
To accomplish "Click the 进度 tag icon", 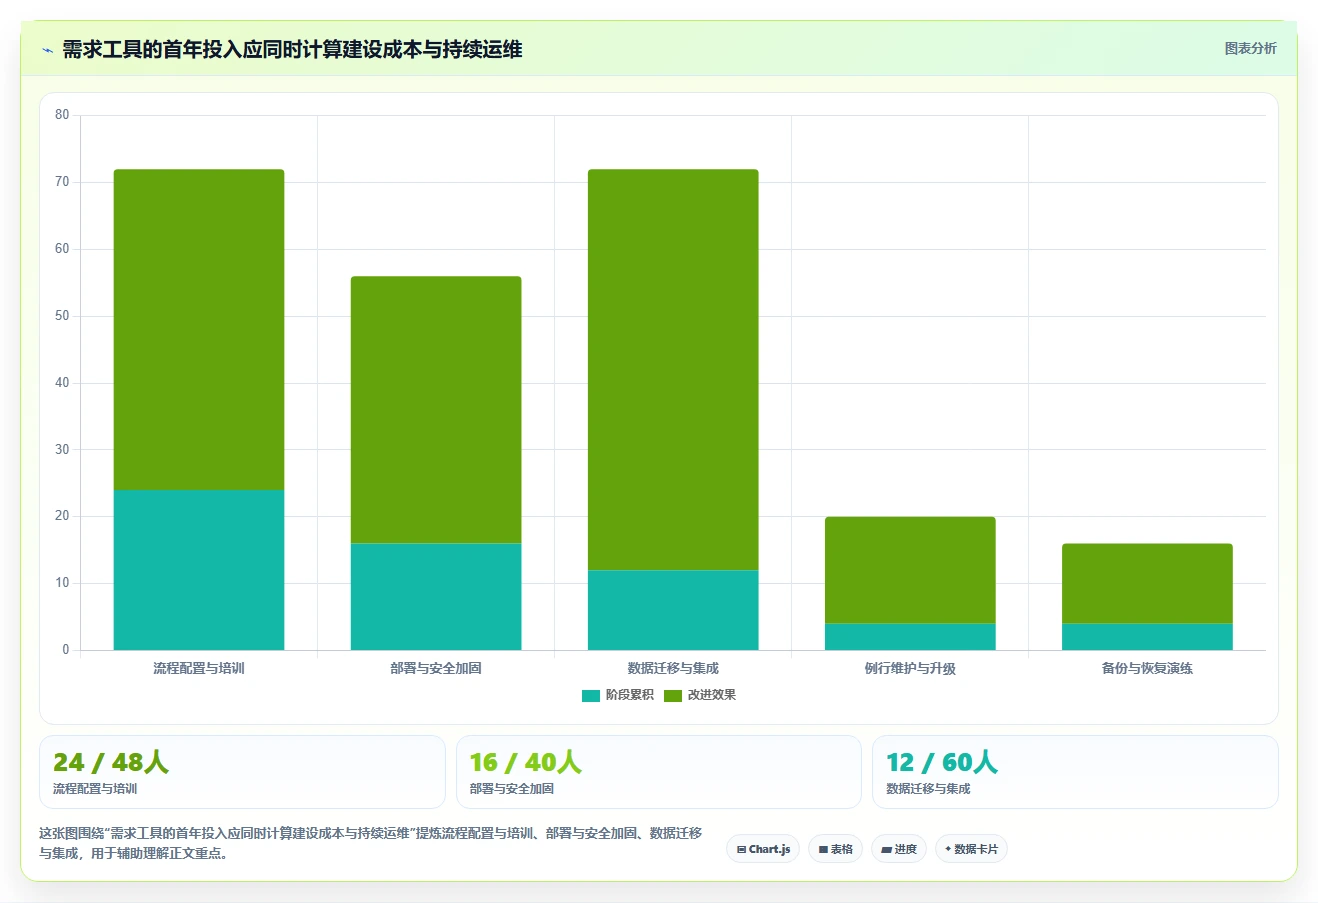I will tap(886, 849).
